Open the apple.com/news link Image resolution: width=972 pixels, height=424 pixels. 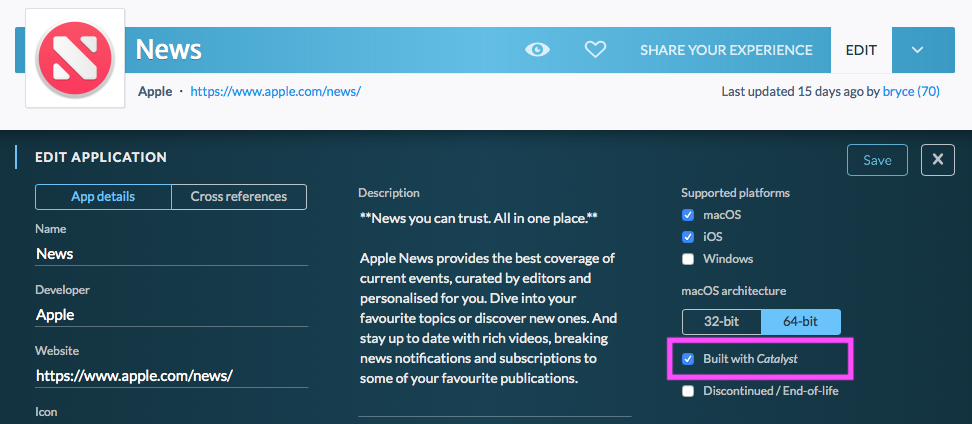(x=275, y=92)
